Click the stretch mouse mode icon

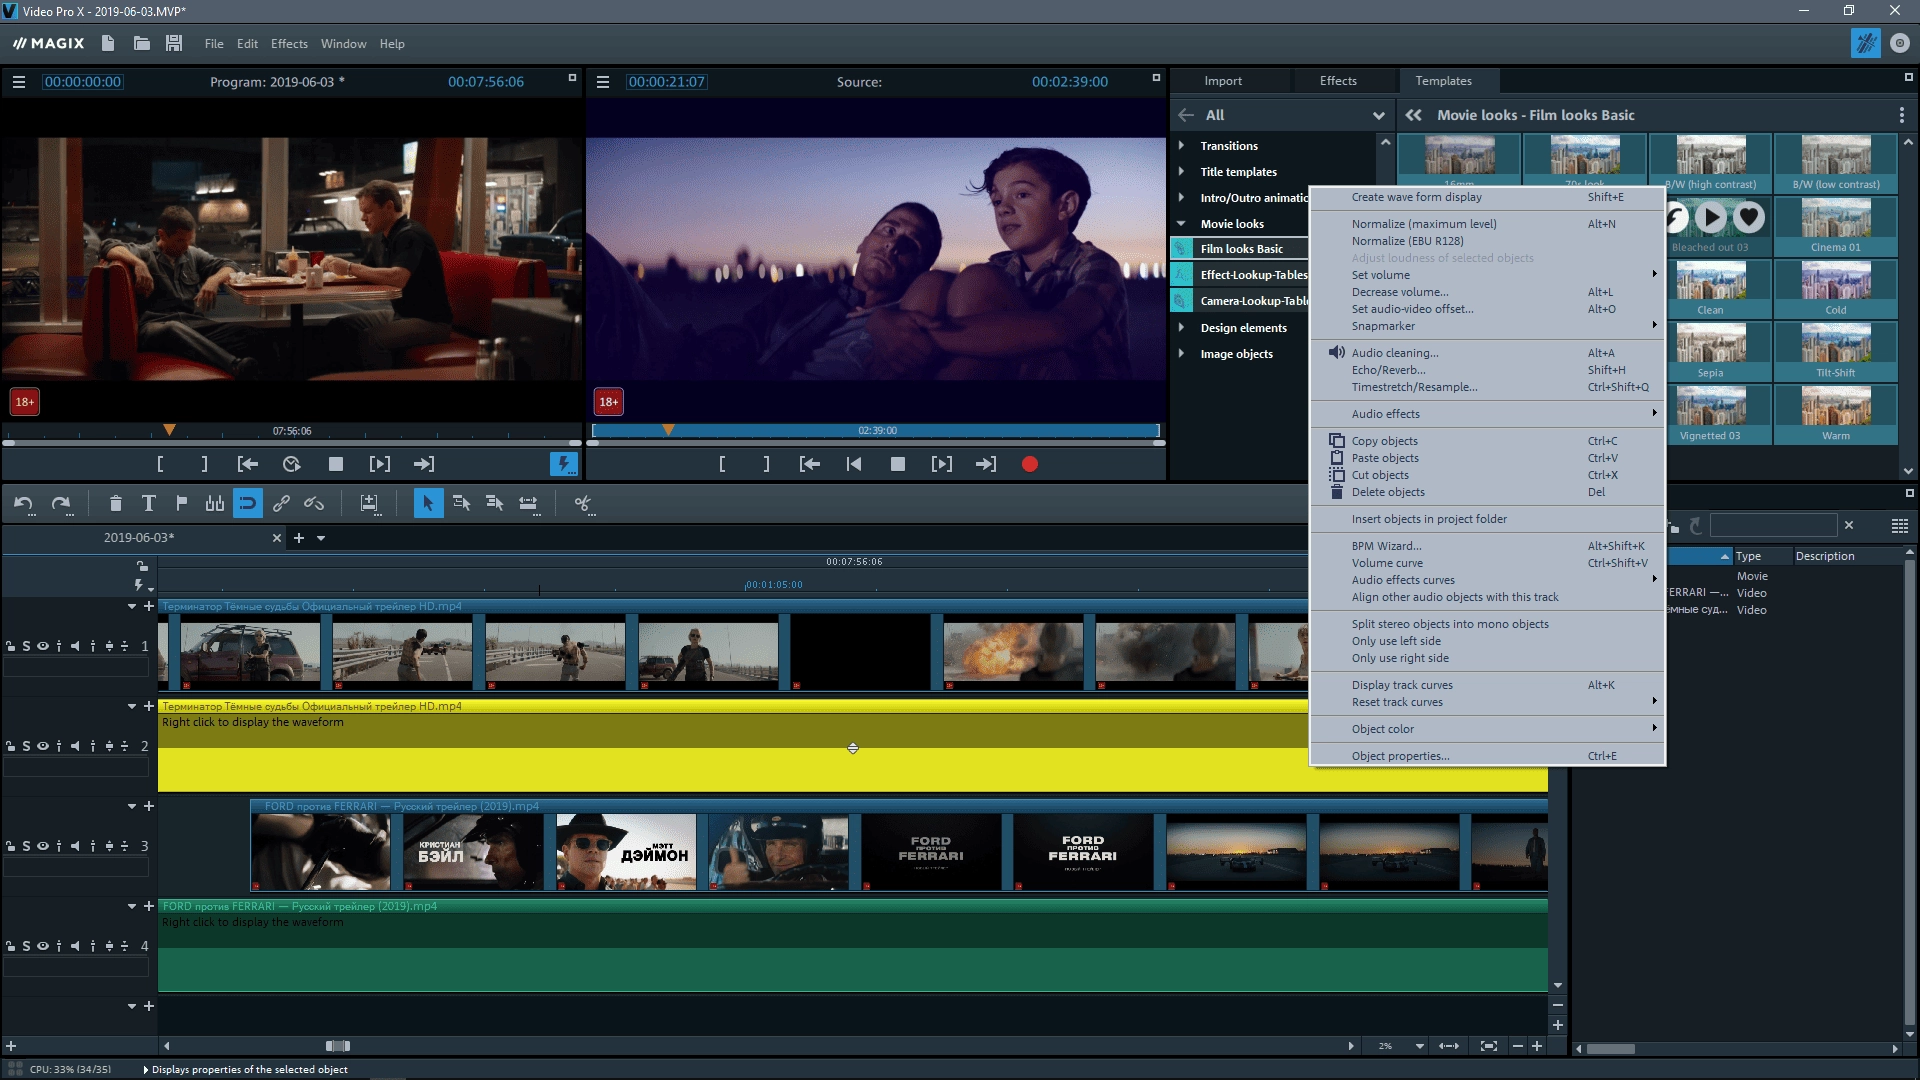point(528,504)
